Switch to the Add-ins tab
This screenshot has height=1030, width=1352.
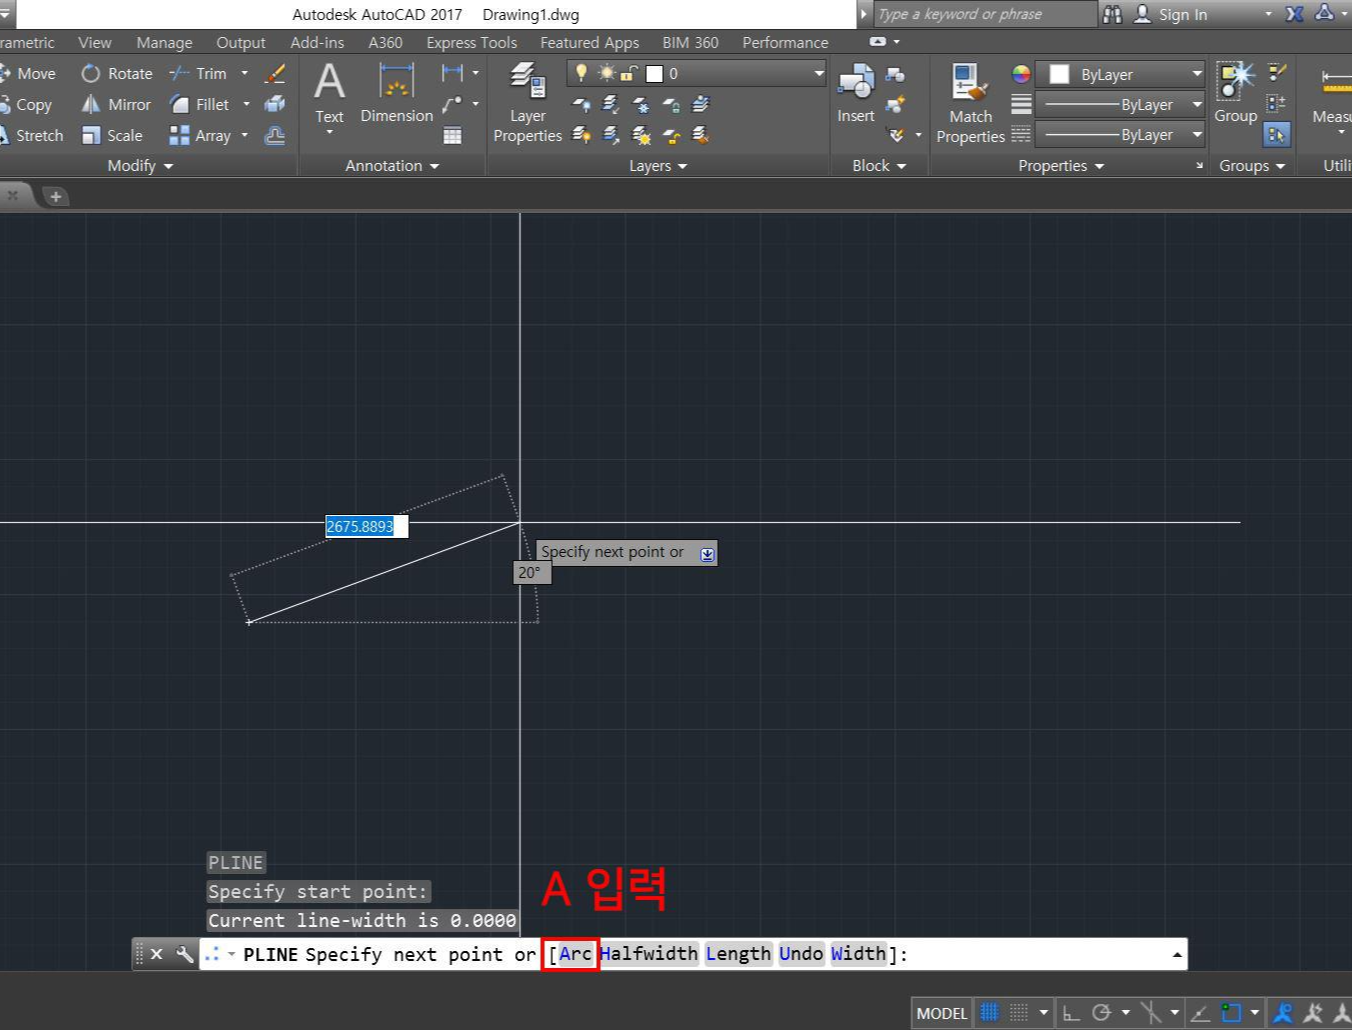pyautogui.click(x=317, y=42)
